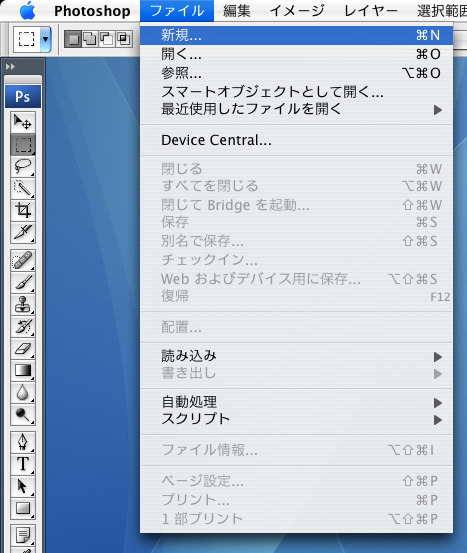Image resolution: width=467 pixels, height=553 pixels.
Task: Collapse the toolbox using the double-arrow
Action: pyautogui.click(x=11, y=66)
